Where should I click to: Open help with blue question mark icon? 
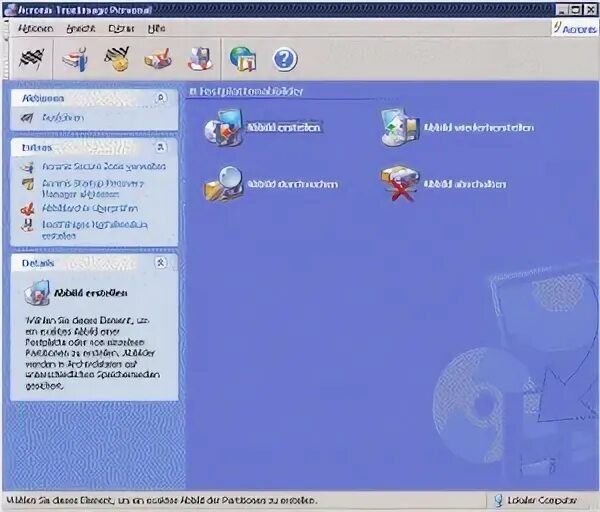pos(285,59)
